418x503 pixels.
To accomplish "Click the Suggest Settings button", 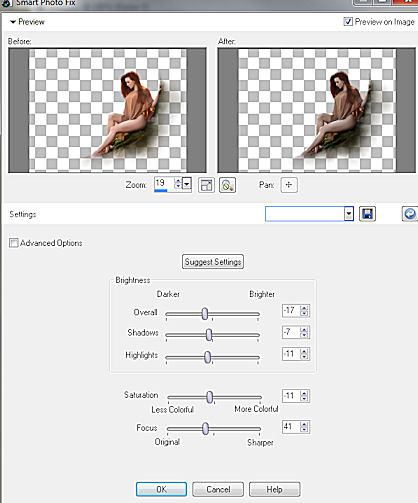I will (x=213, y=262).
